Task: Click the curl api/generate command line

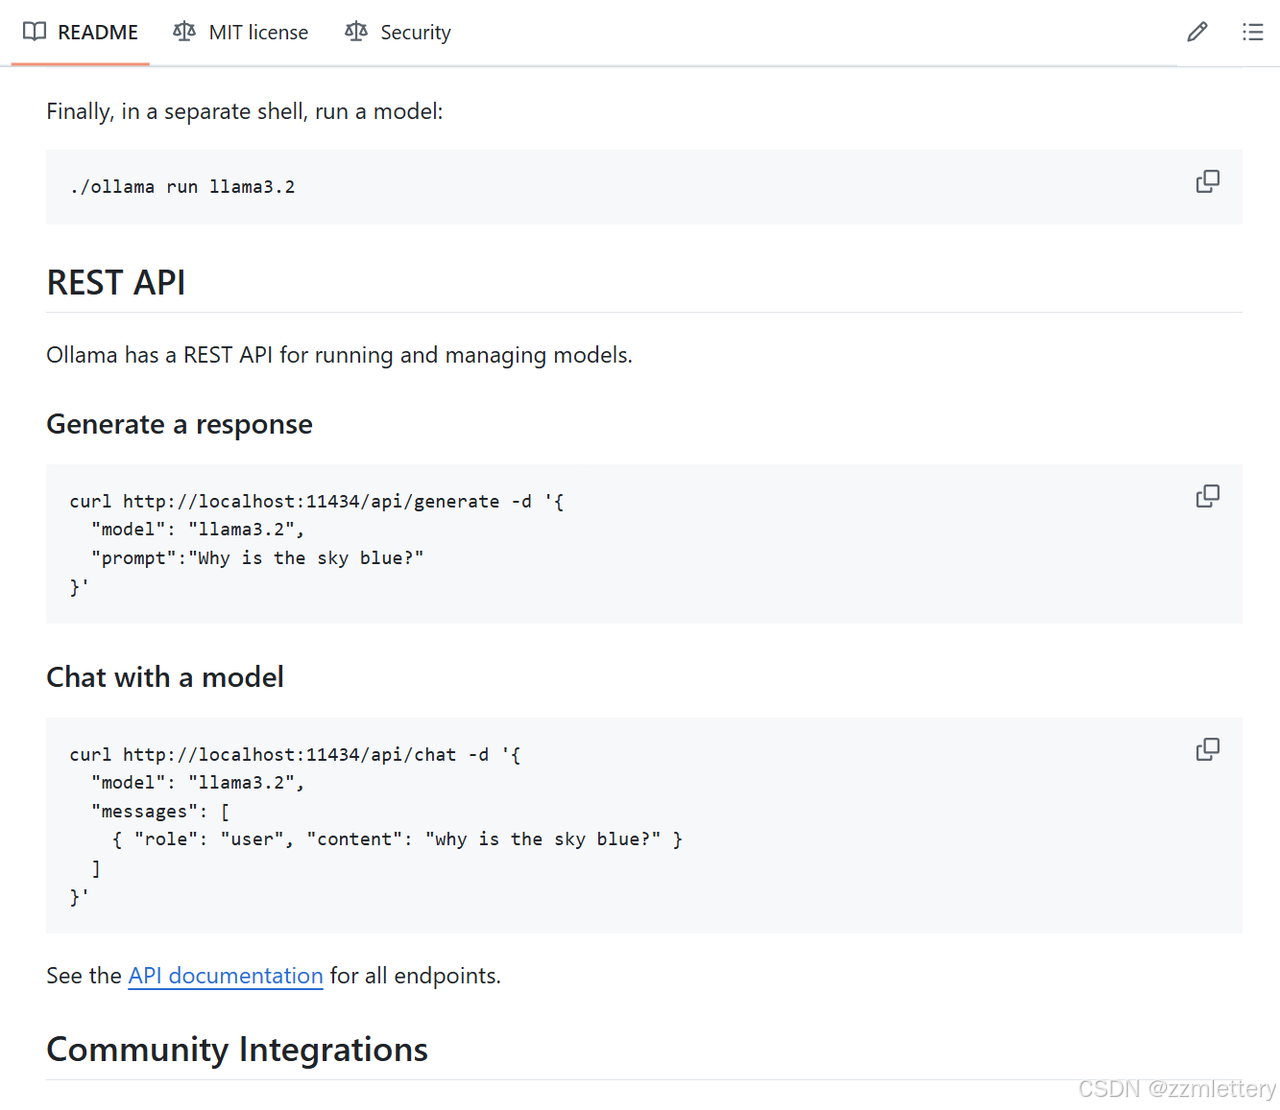Action: (x=317, y=501)
